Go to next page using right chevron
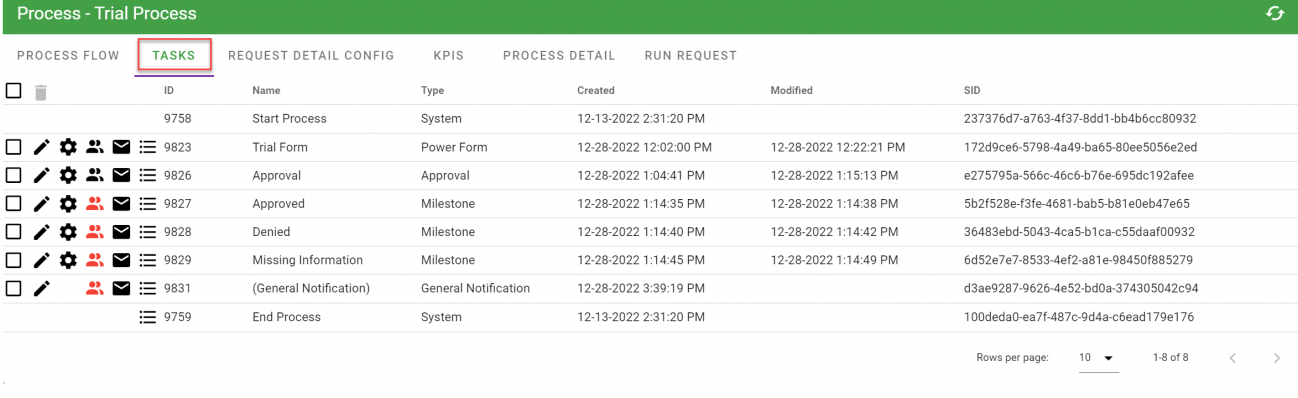Image resolution: width=1298 pixels, height=398 pixels. (x=1277, y=358)
